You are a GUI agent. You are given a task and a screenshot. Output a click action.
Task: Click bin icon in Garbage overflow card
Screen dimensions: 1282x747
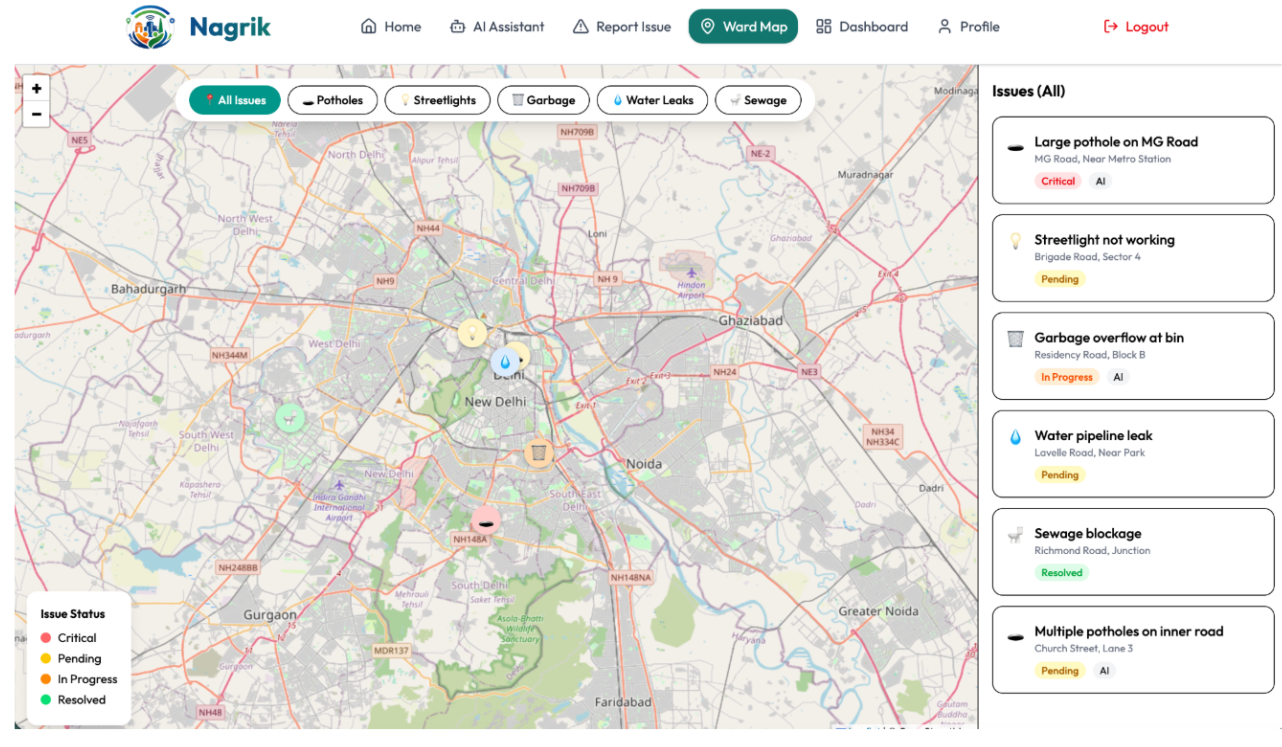1015,339
